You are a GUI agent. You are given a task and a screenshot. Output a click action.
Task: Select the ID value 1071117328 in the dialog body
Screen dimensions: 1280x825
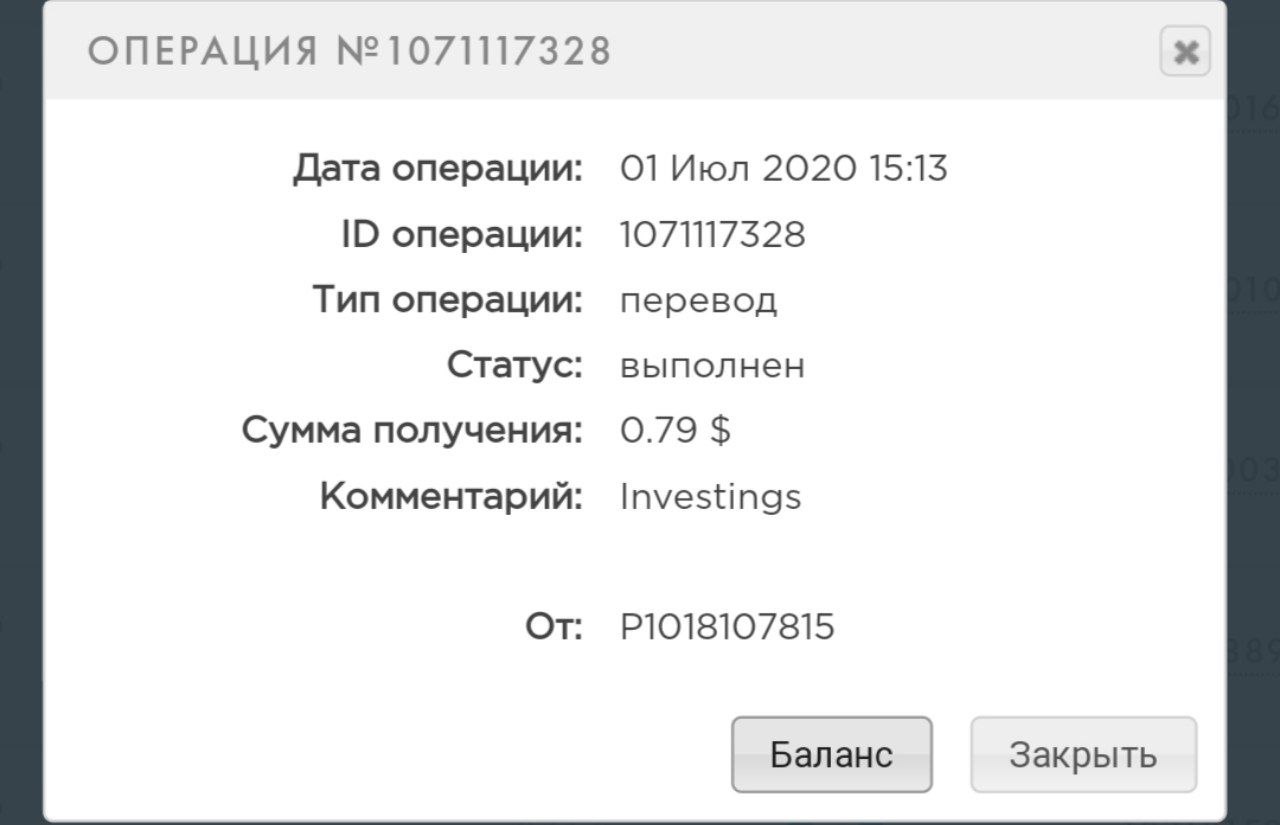point(712,235)
